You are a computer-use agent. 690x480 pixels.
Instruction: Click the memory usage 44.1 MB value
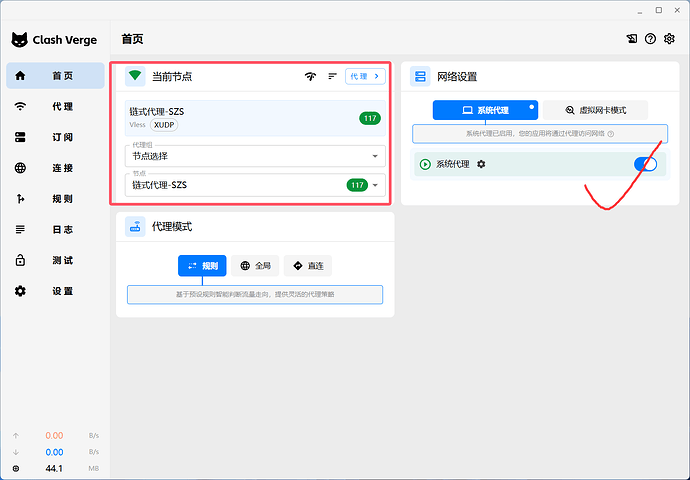pos(54,469)
